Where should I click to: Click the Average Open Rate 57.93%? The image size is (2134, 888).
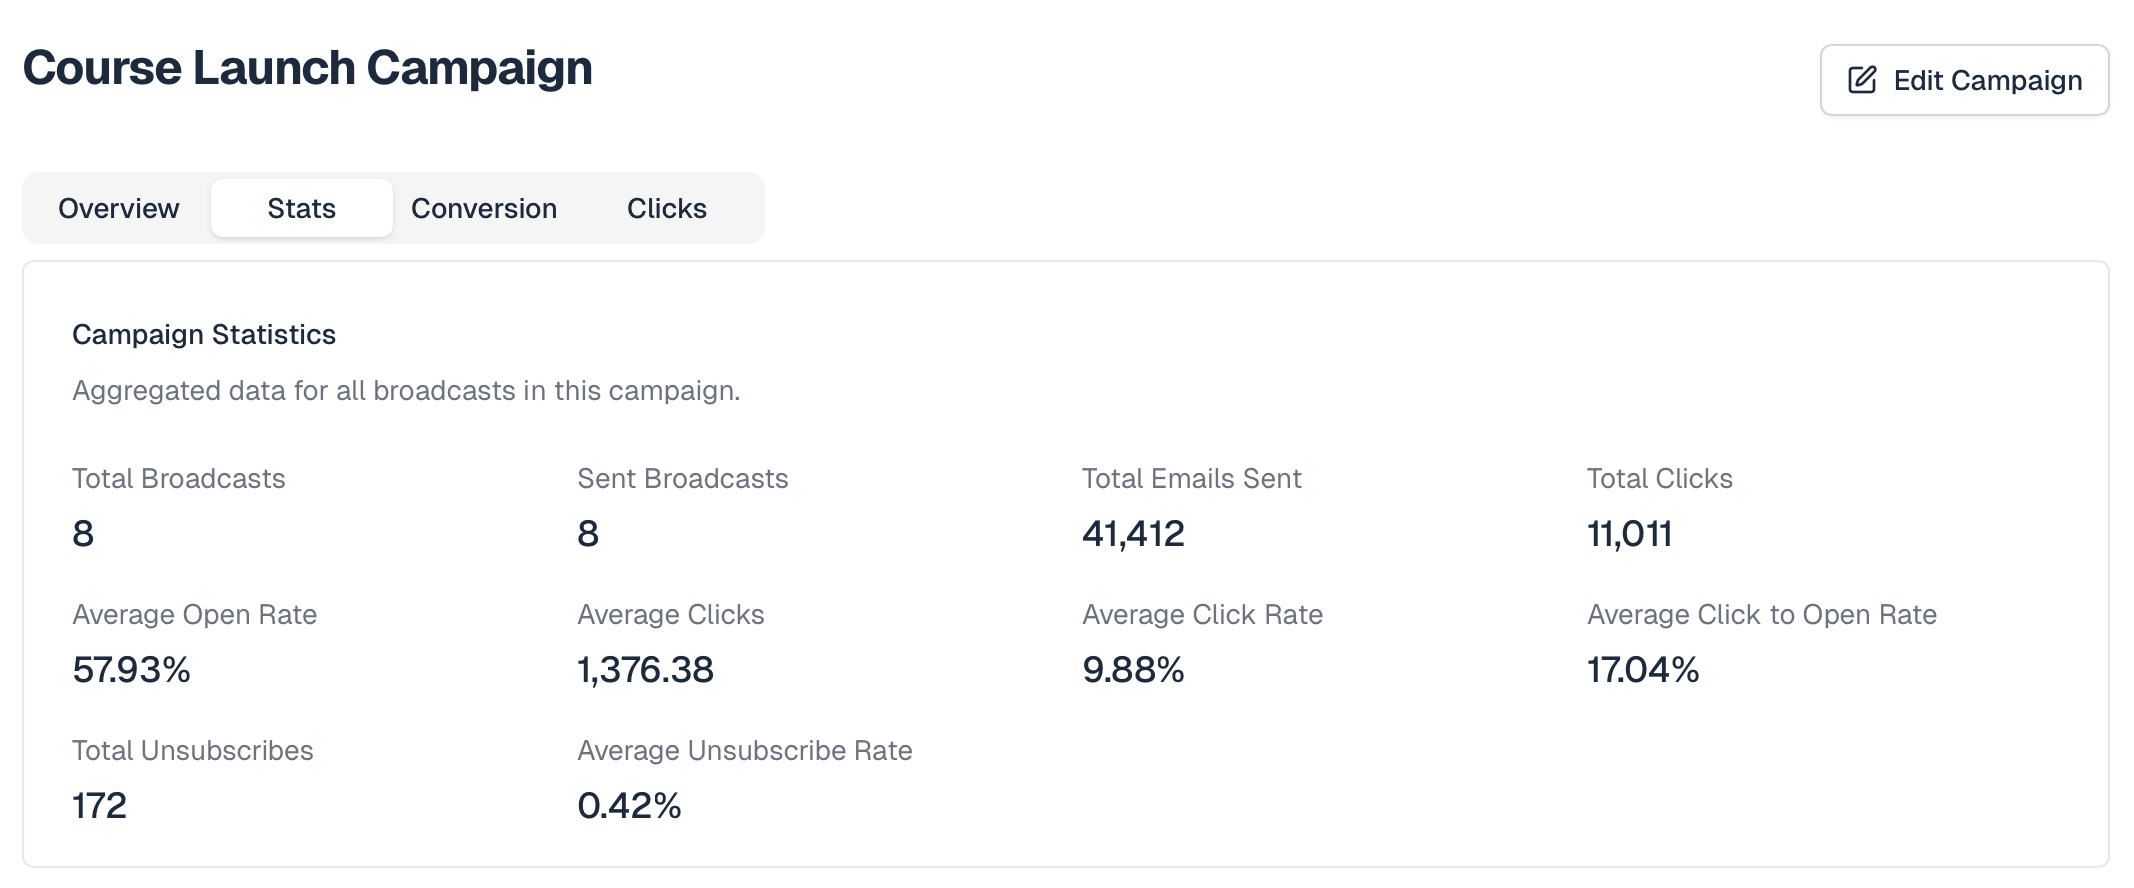[131, 669]
